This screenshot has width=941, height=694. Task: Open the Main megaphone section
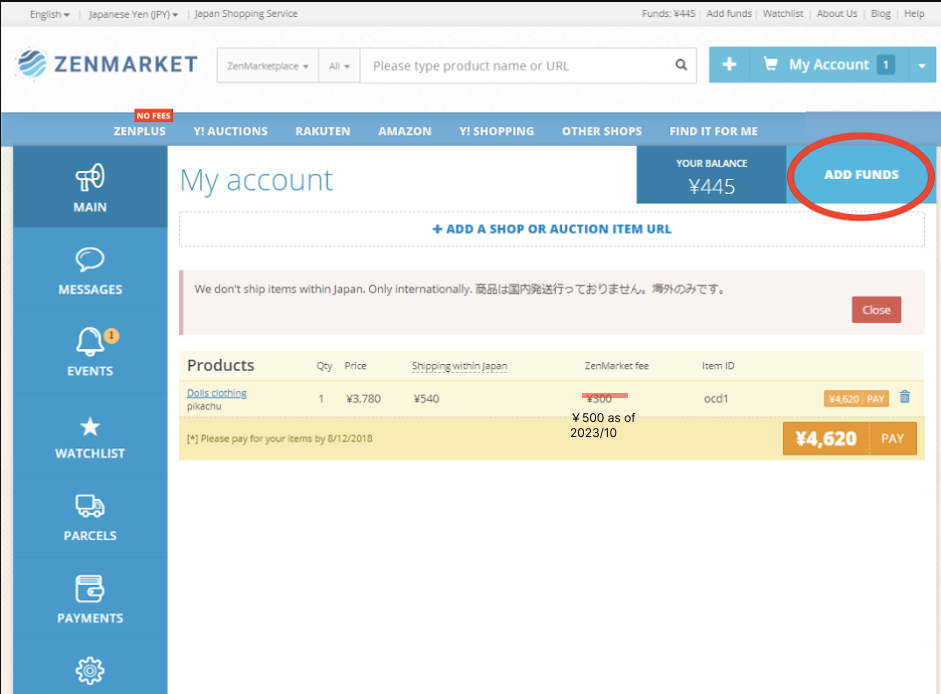click(90, 187)
